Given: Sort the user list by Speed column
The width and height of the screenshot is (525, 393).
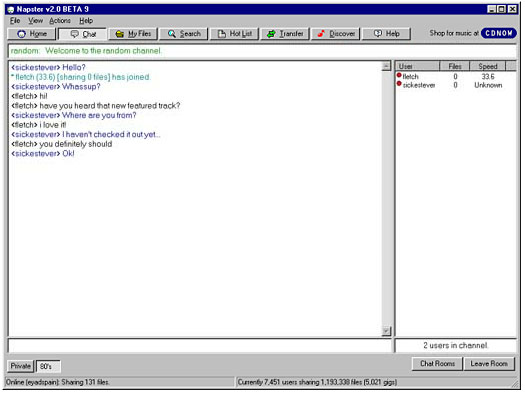Looking at the screenshot, I should pyautogui.click(x=488, y=66).
